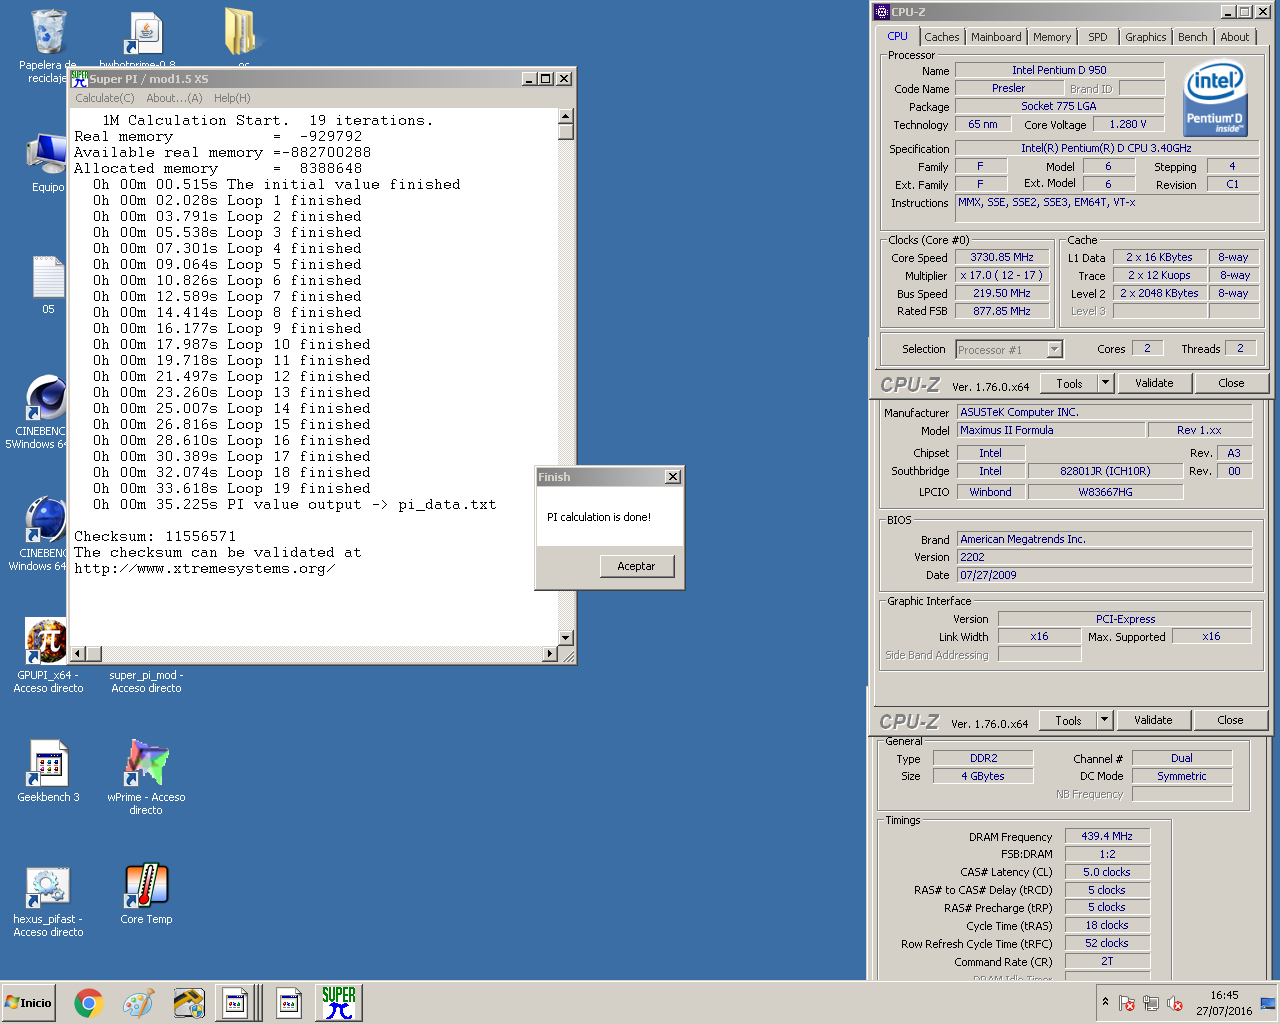This screenshot has height=1024, width=1280.
Task: Open Google Chrome from the taskbar
Action: tap(88, 1003)
